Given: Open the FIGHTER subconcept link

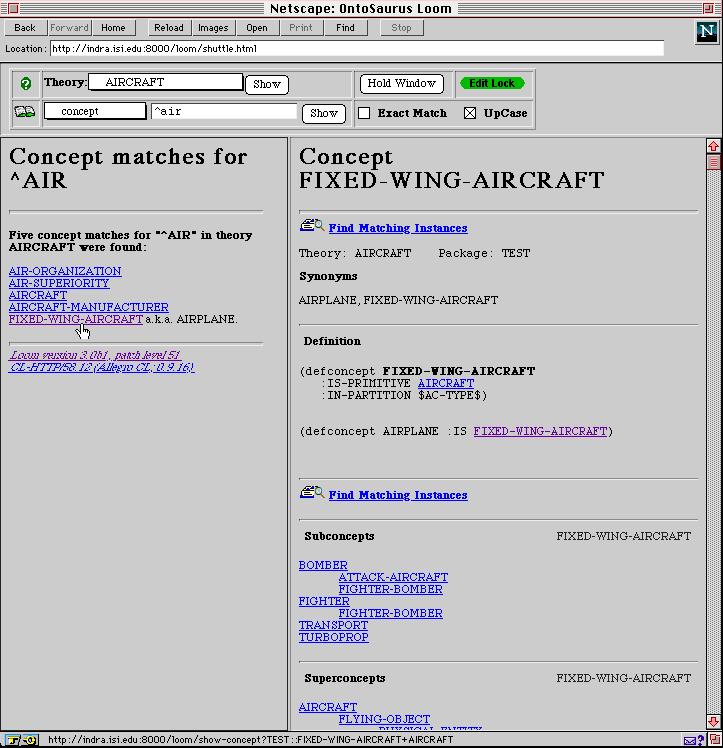Looking at the screenshot, I should [324, 601].
